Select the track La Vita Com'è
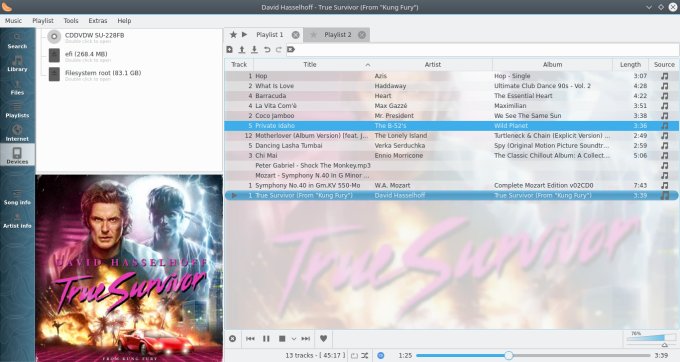The height and width of the screenshot is (362, 680). click(452, 106)
